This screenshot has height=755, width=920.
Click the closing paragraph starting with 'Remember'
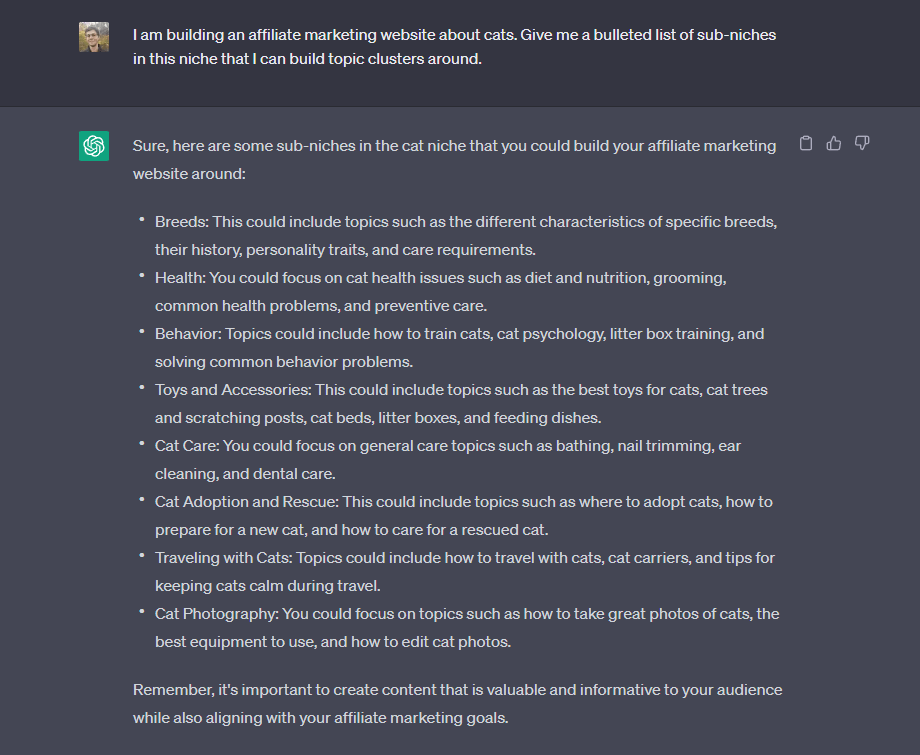click(x=457, y=703)
